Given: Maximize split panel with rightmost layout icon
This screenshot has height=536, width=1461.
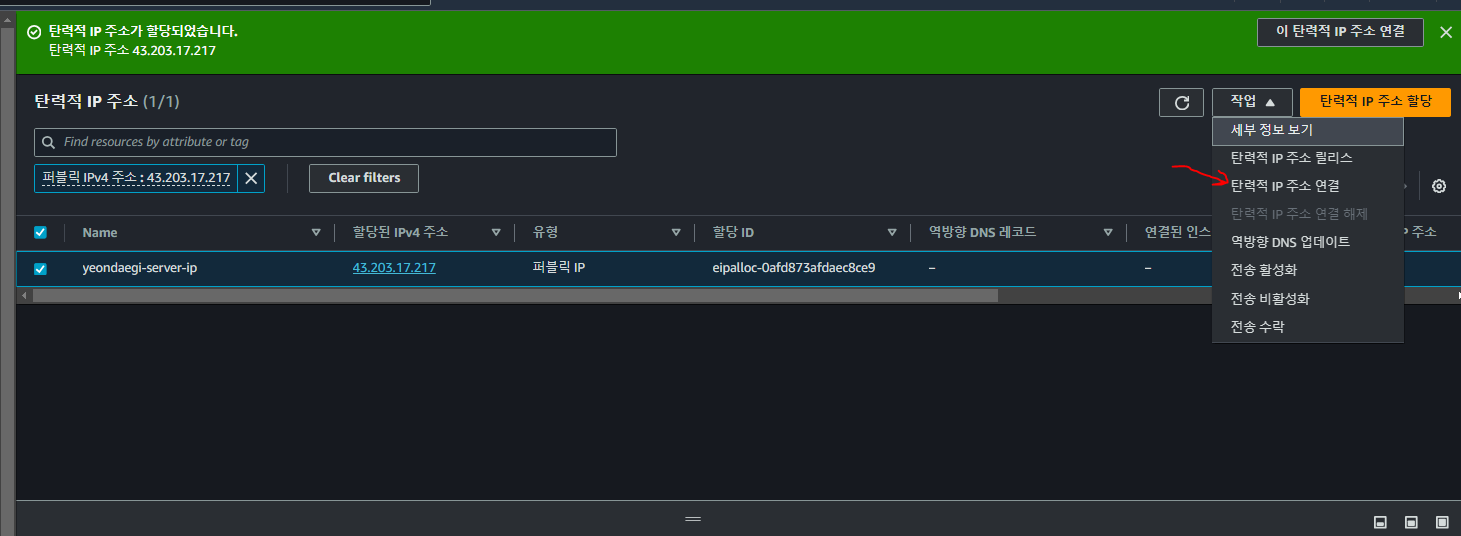Looking at the screenshot, I should coord(1442,522).
